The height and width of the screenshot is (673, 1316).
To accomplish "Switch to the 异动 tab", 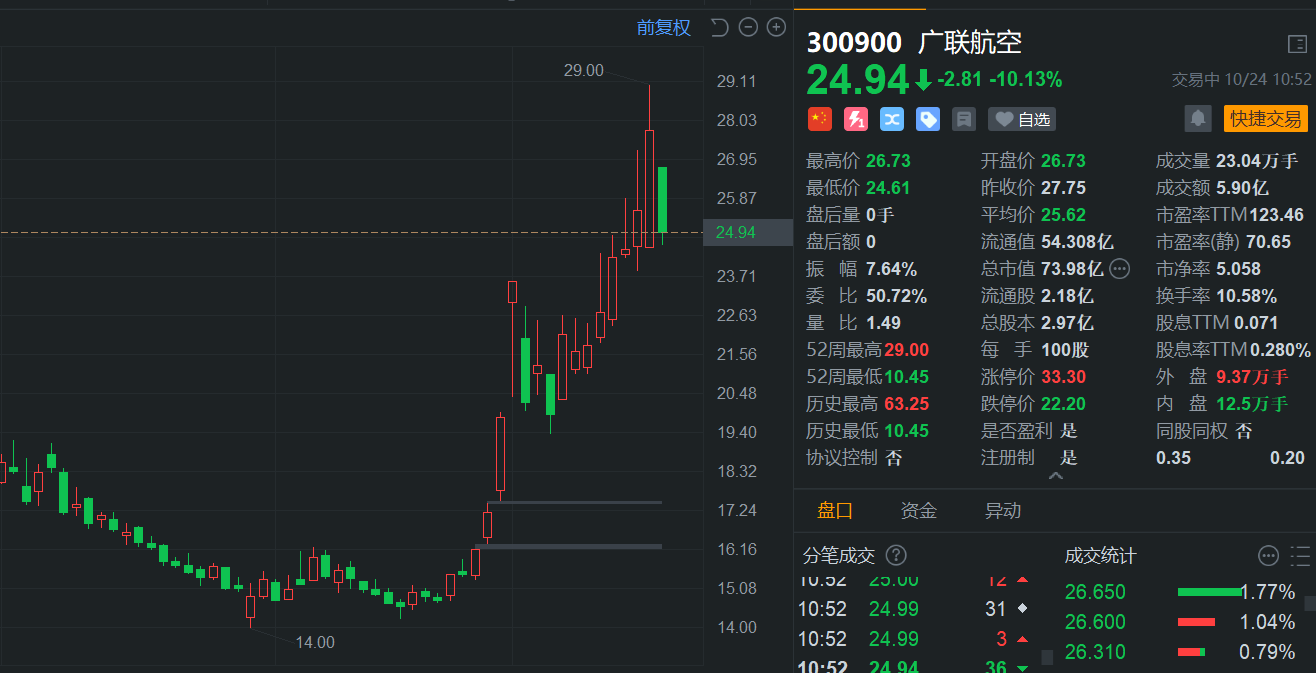I will (x=1003, y=511).
